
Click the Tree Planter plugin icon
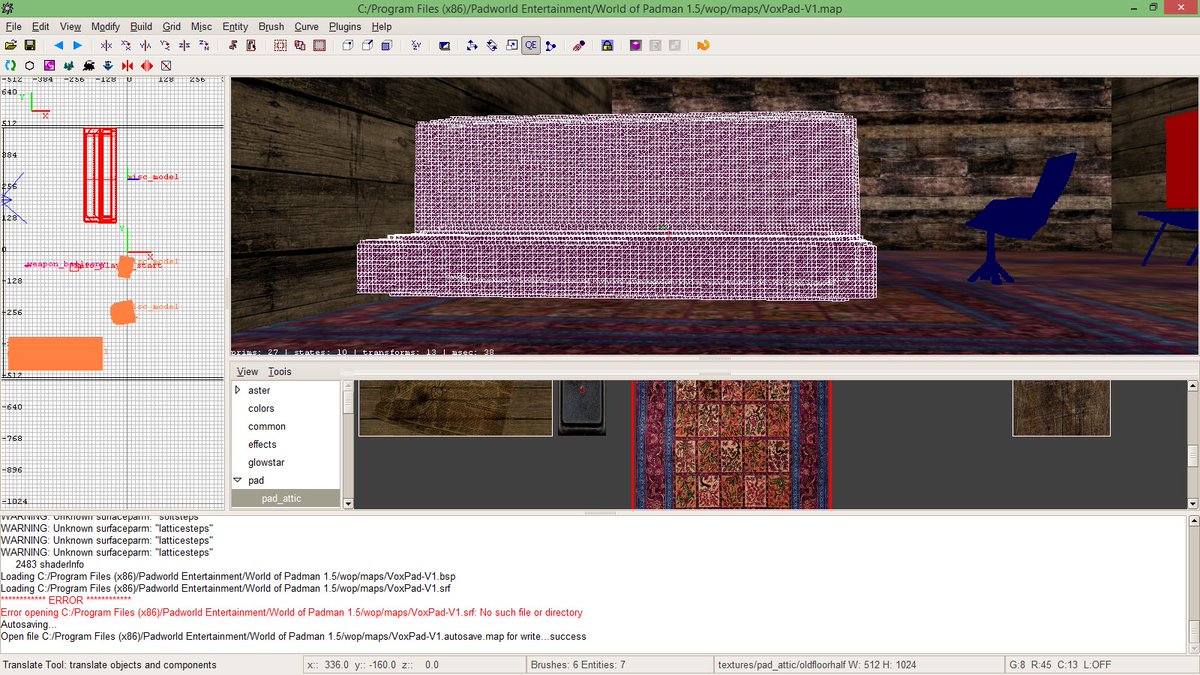(x=68, y=64)
